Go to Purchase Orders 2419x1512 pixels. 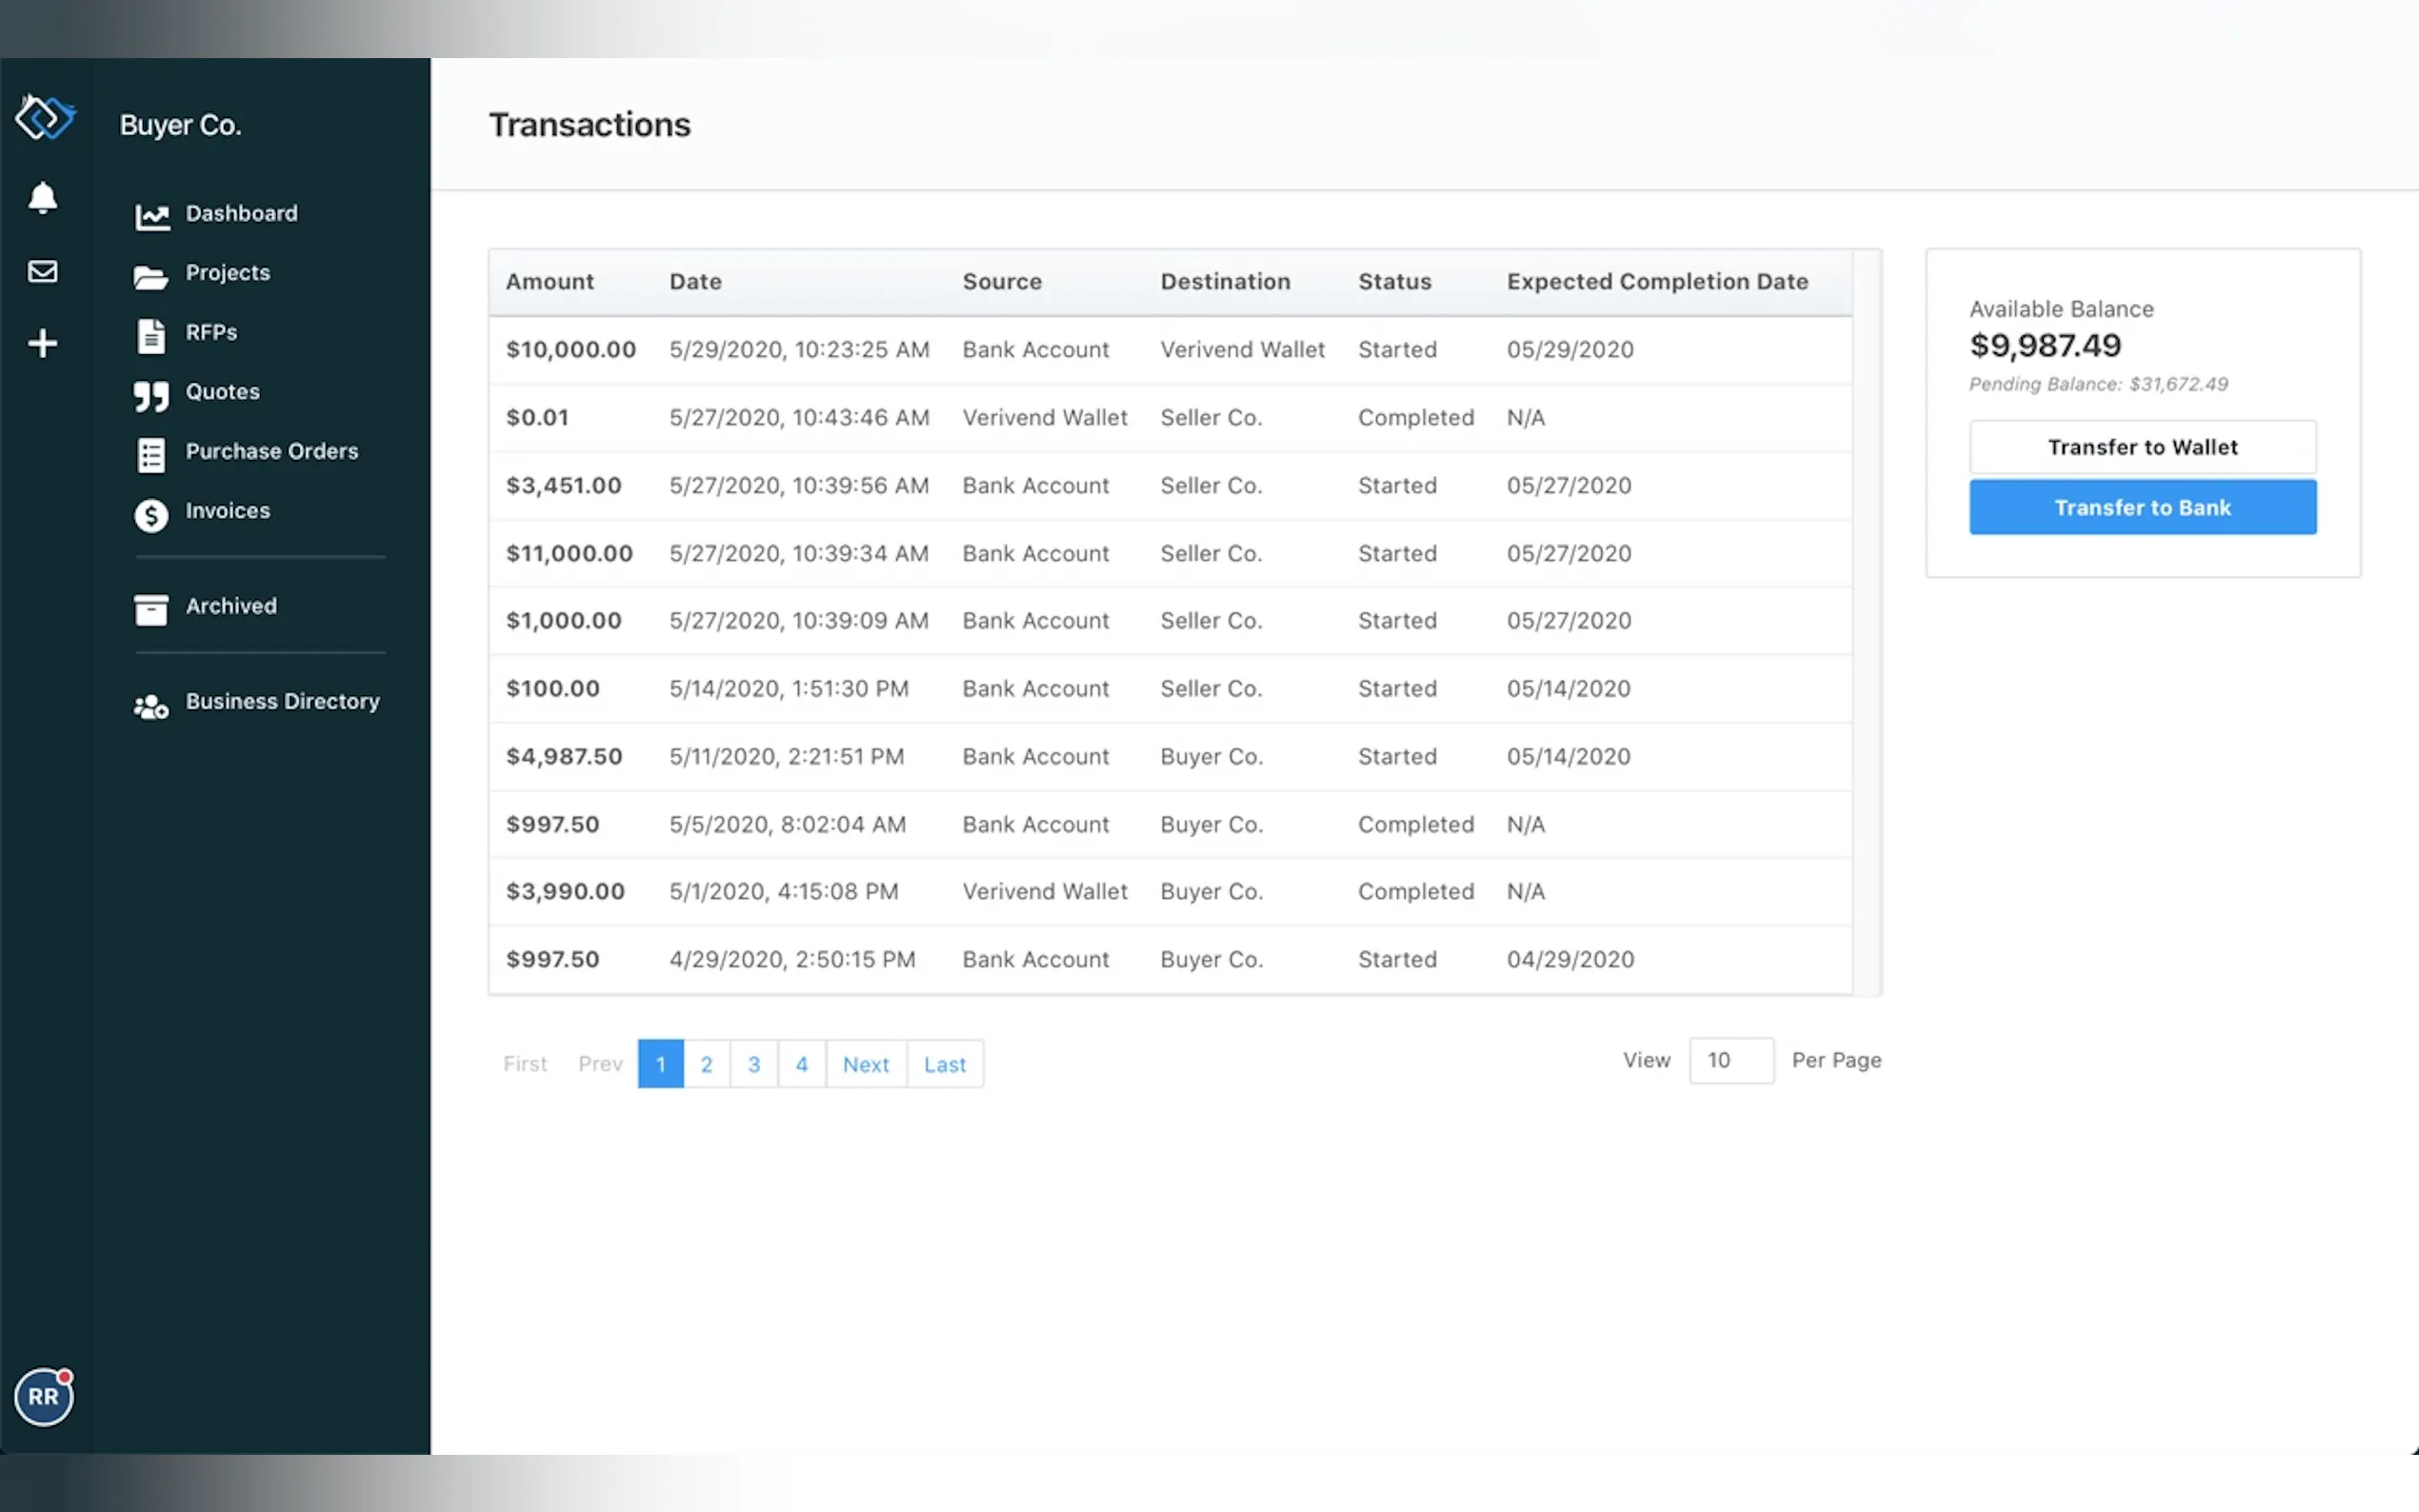click(271, 451)
